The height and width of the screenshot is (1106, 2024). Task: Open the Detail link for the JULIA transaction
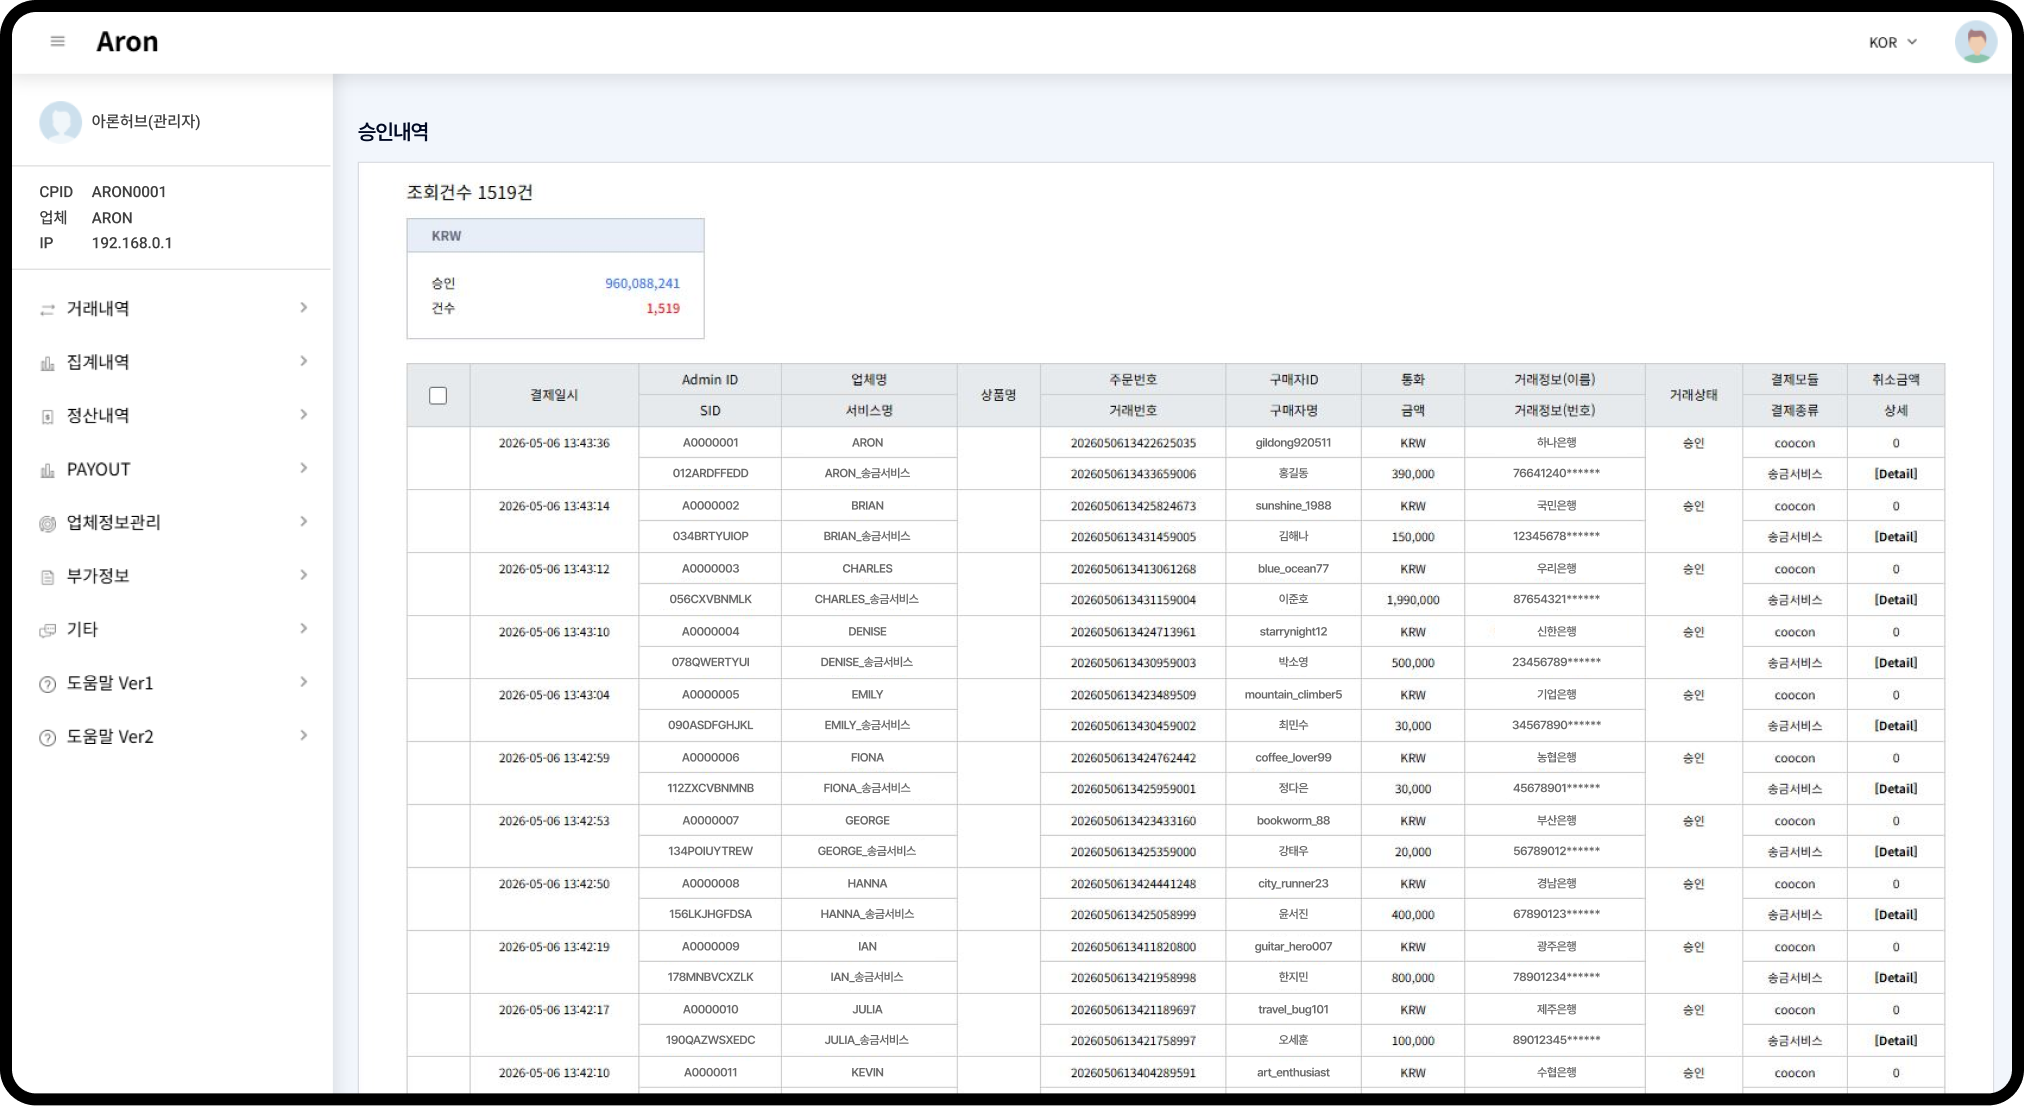coord(1895,1041)
